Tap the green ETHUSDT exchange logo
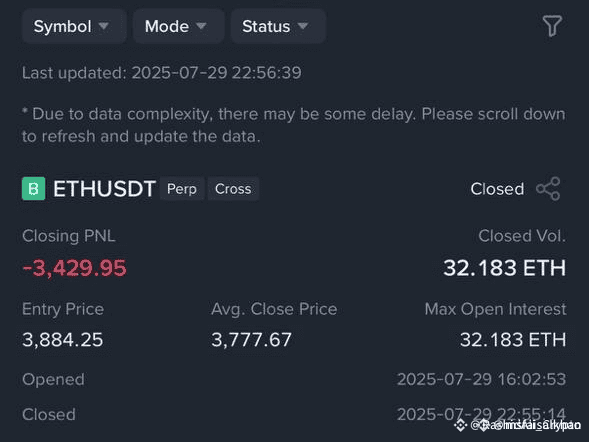589x442 pixels. pos(33,189)
